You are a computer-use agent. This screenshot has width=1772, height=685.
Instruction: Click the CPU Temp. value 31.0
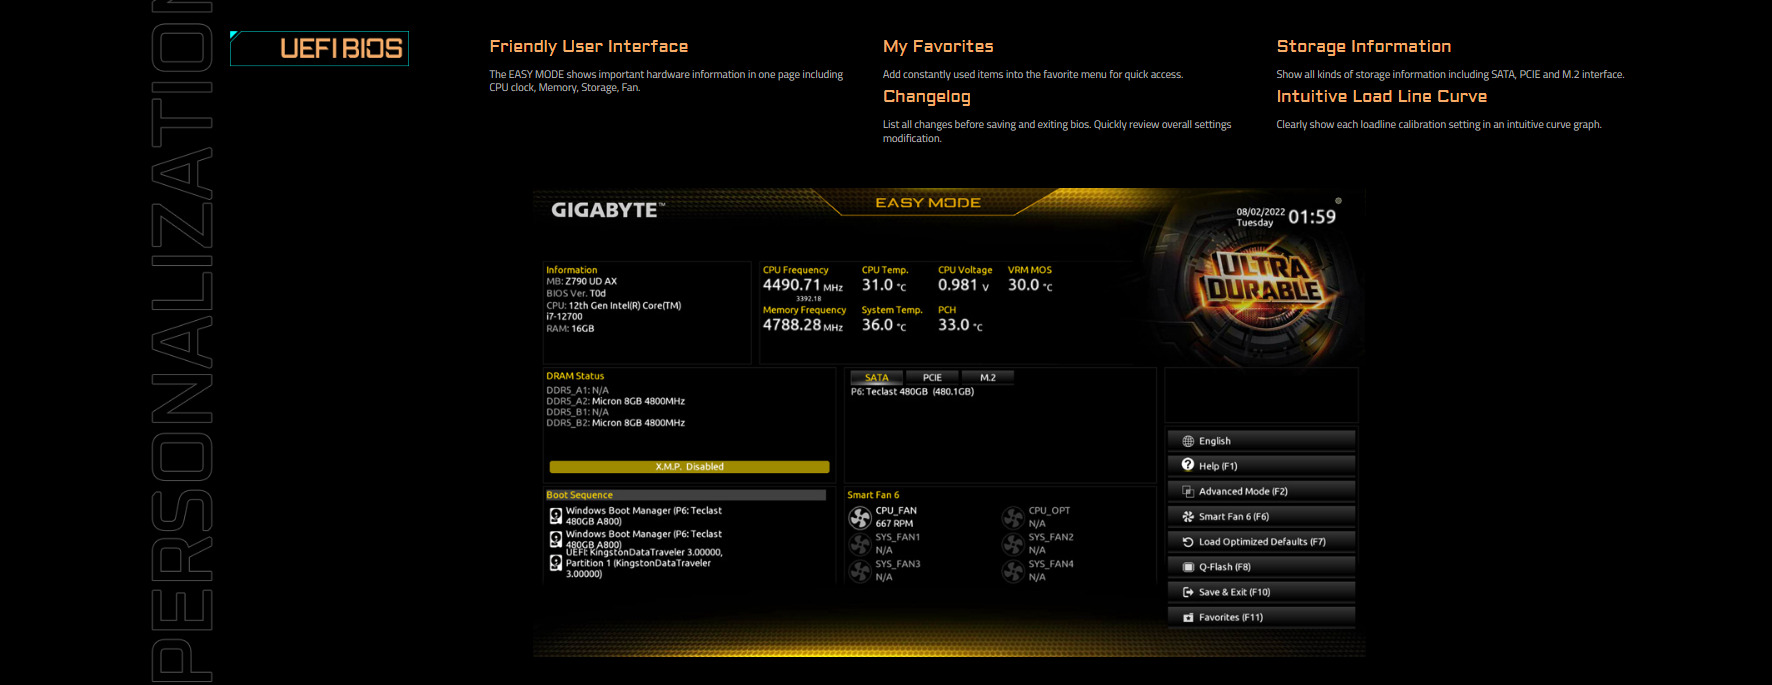[x=884, y=285]
